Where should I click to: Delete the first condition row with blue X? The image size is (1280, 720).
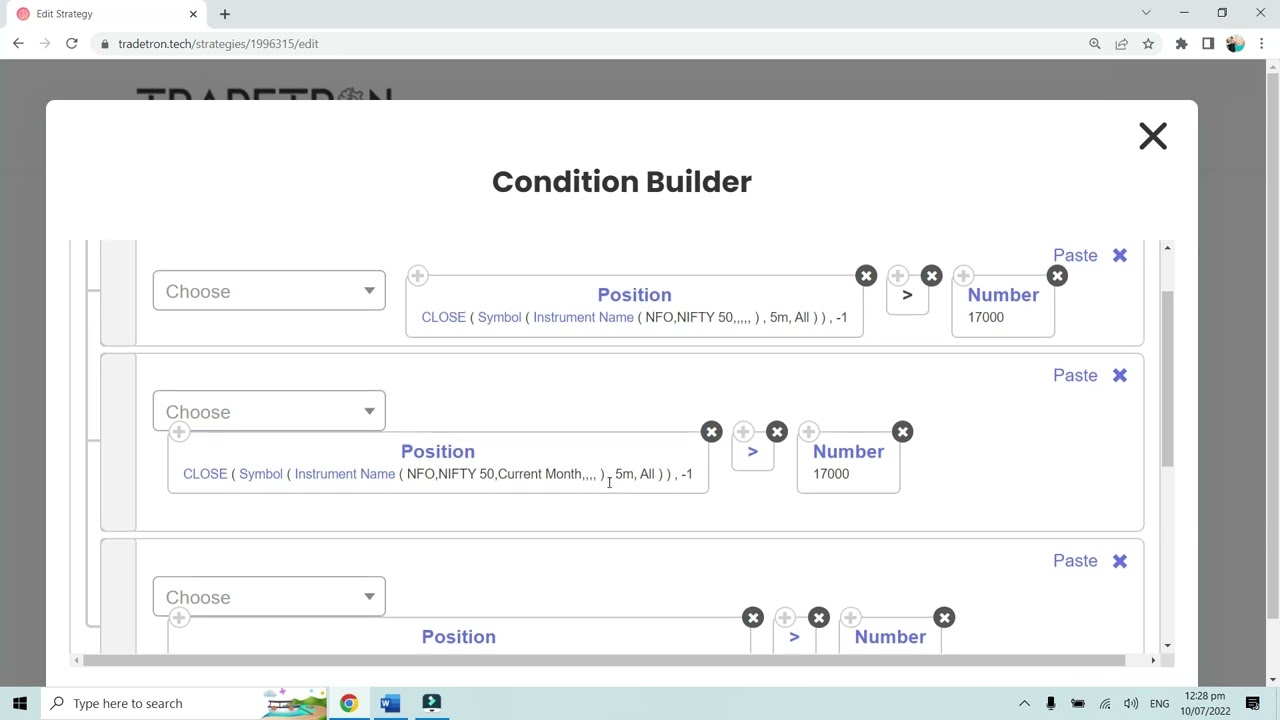pyautogui.click(x=1120, y=255)
